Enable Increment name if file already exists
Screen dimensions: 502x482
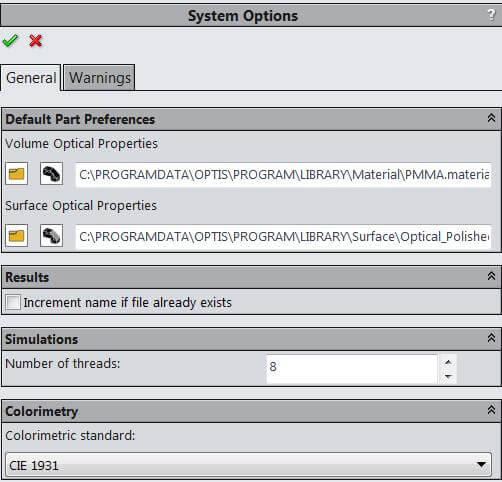click(13, 302)
